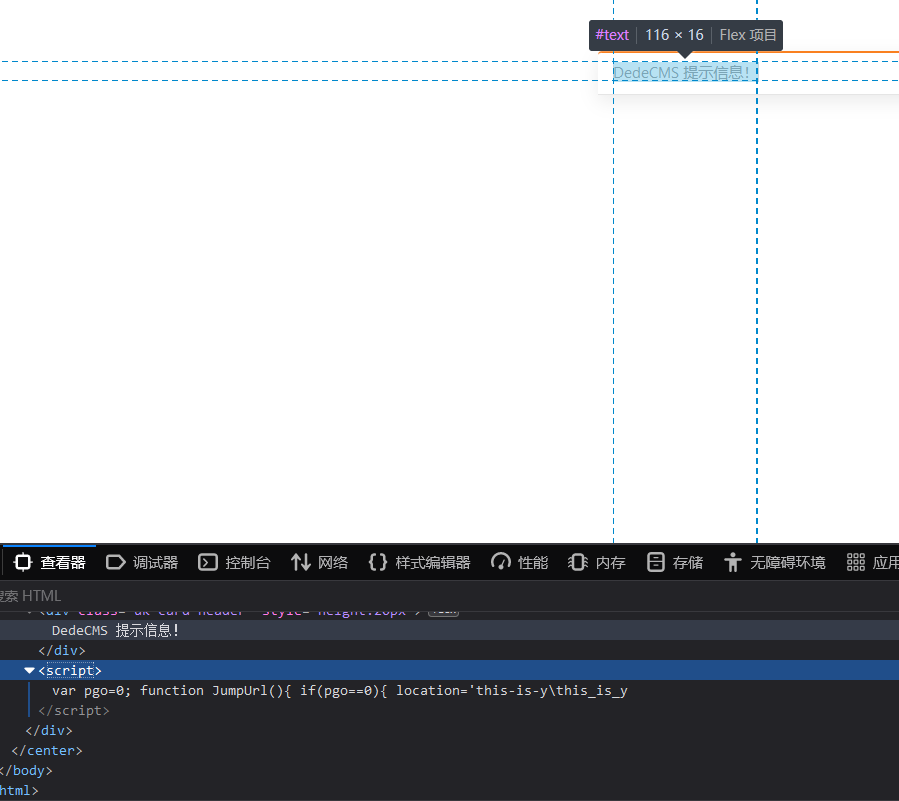Focus the 搜索 HTML search field

(450, 596)
